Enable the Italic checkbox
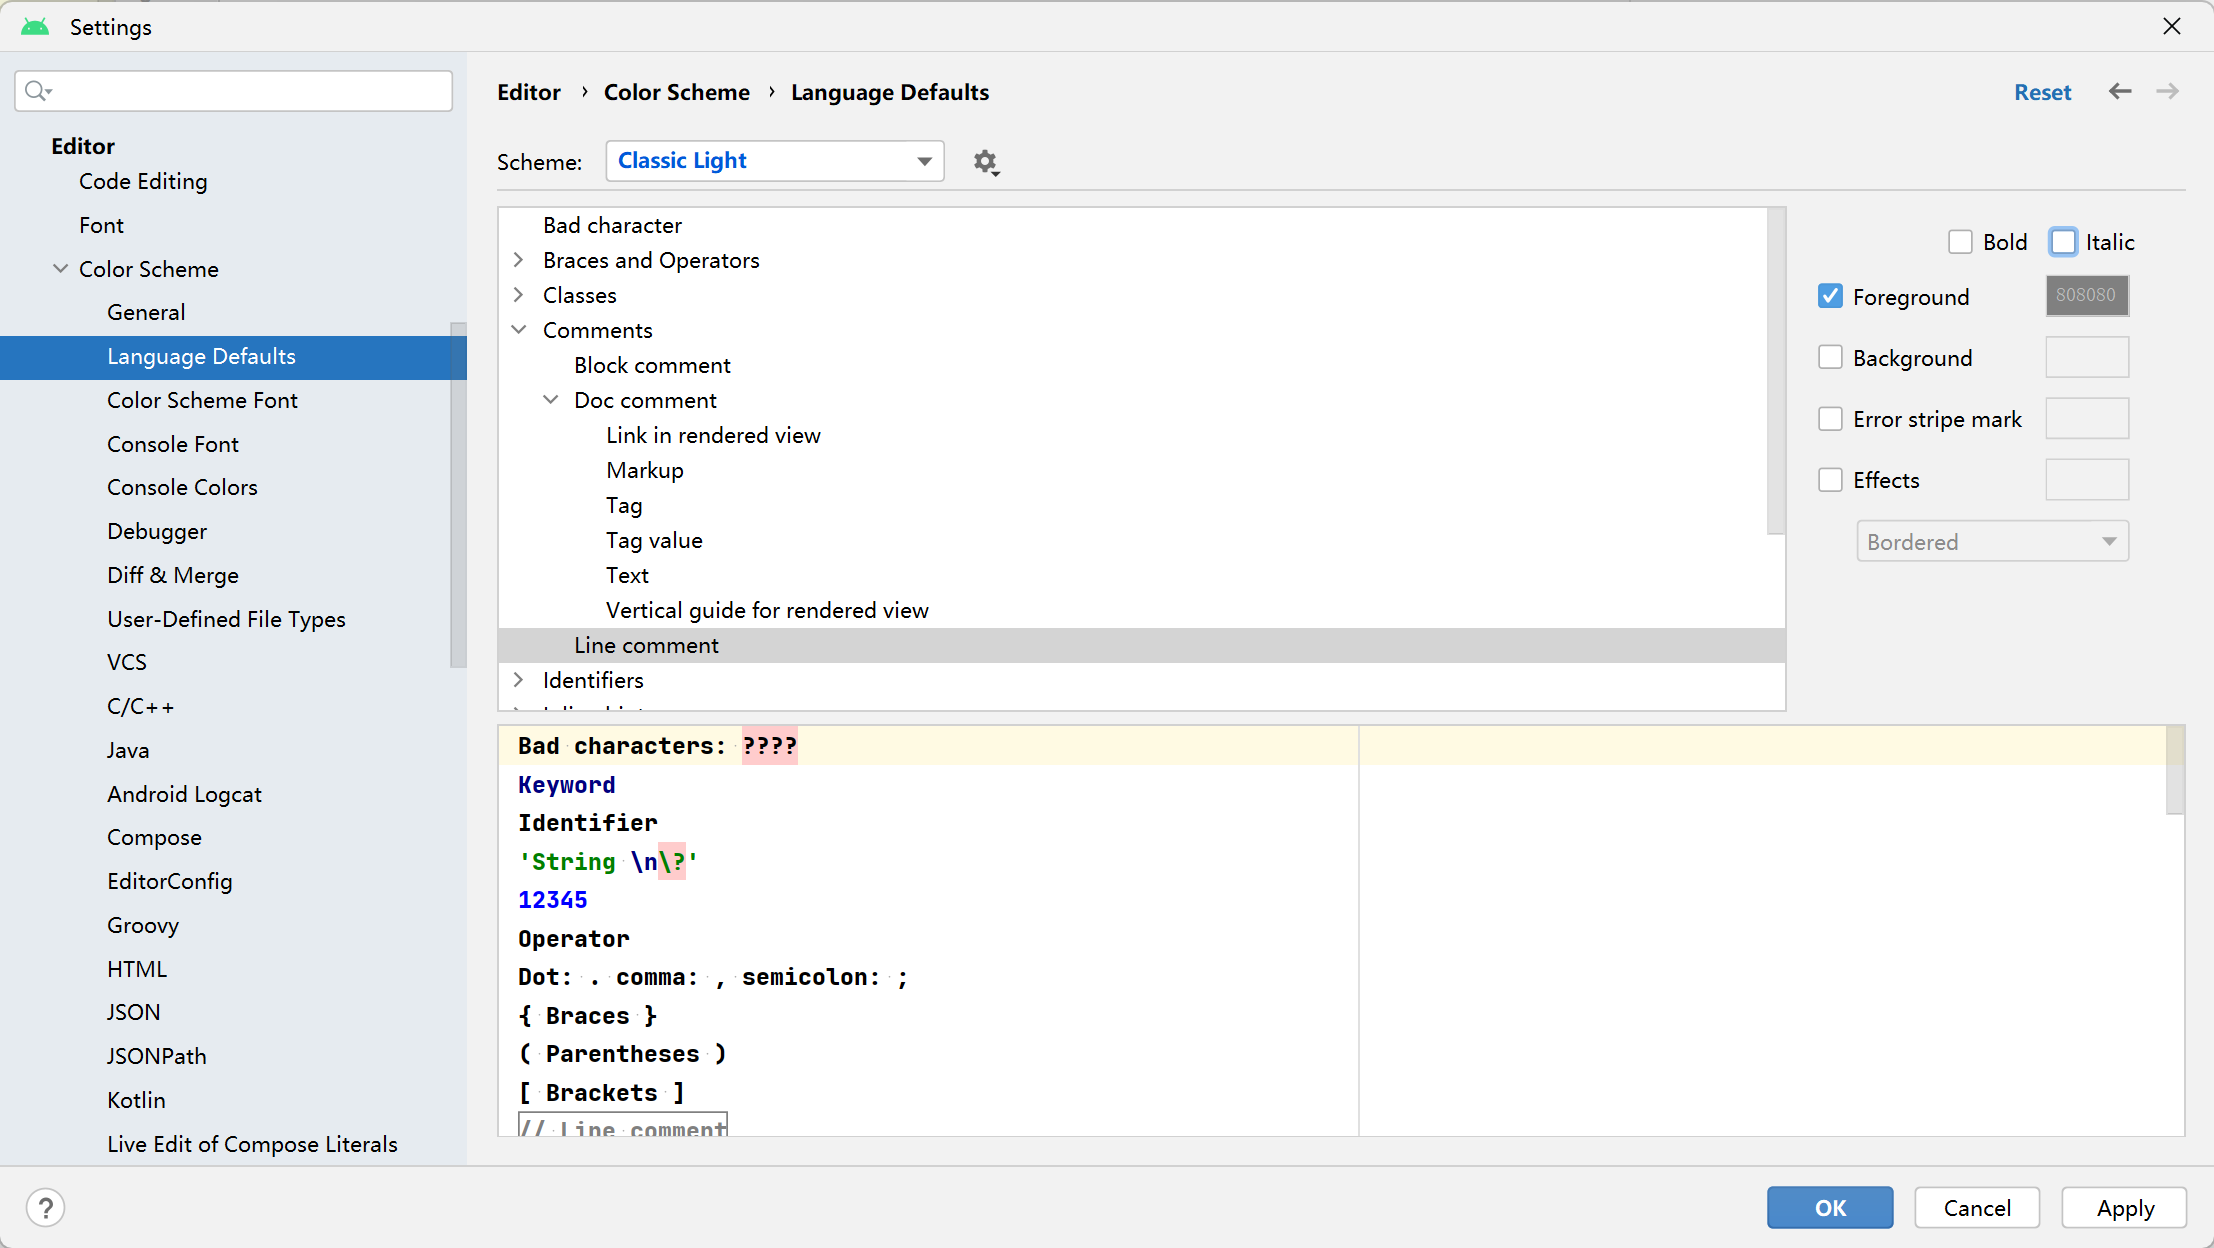This screenshot has width=2214, height=1248. (x=2063, y=242)
